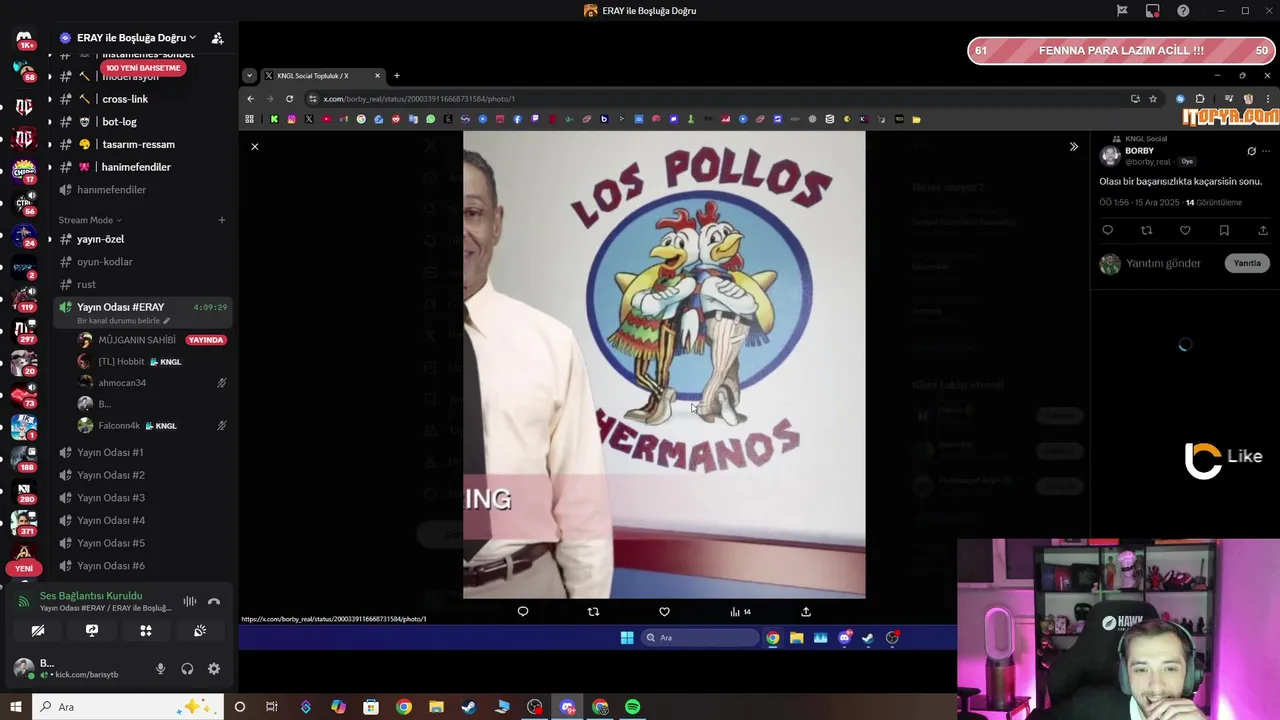Invite people to the server
This screenshot has height=720, width=1280.
pos(217,38)
